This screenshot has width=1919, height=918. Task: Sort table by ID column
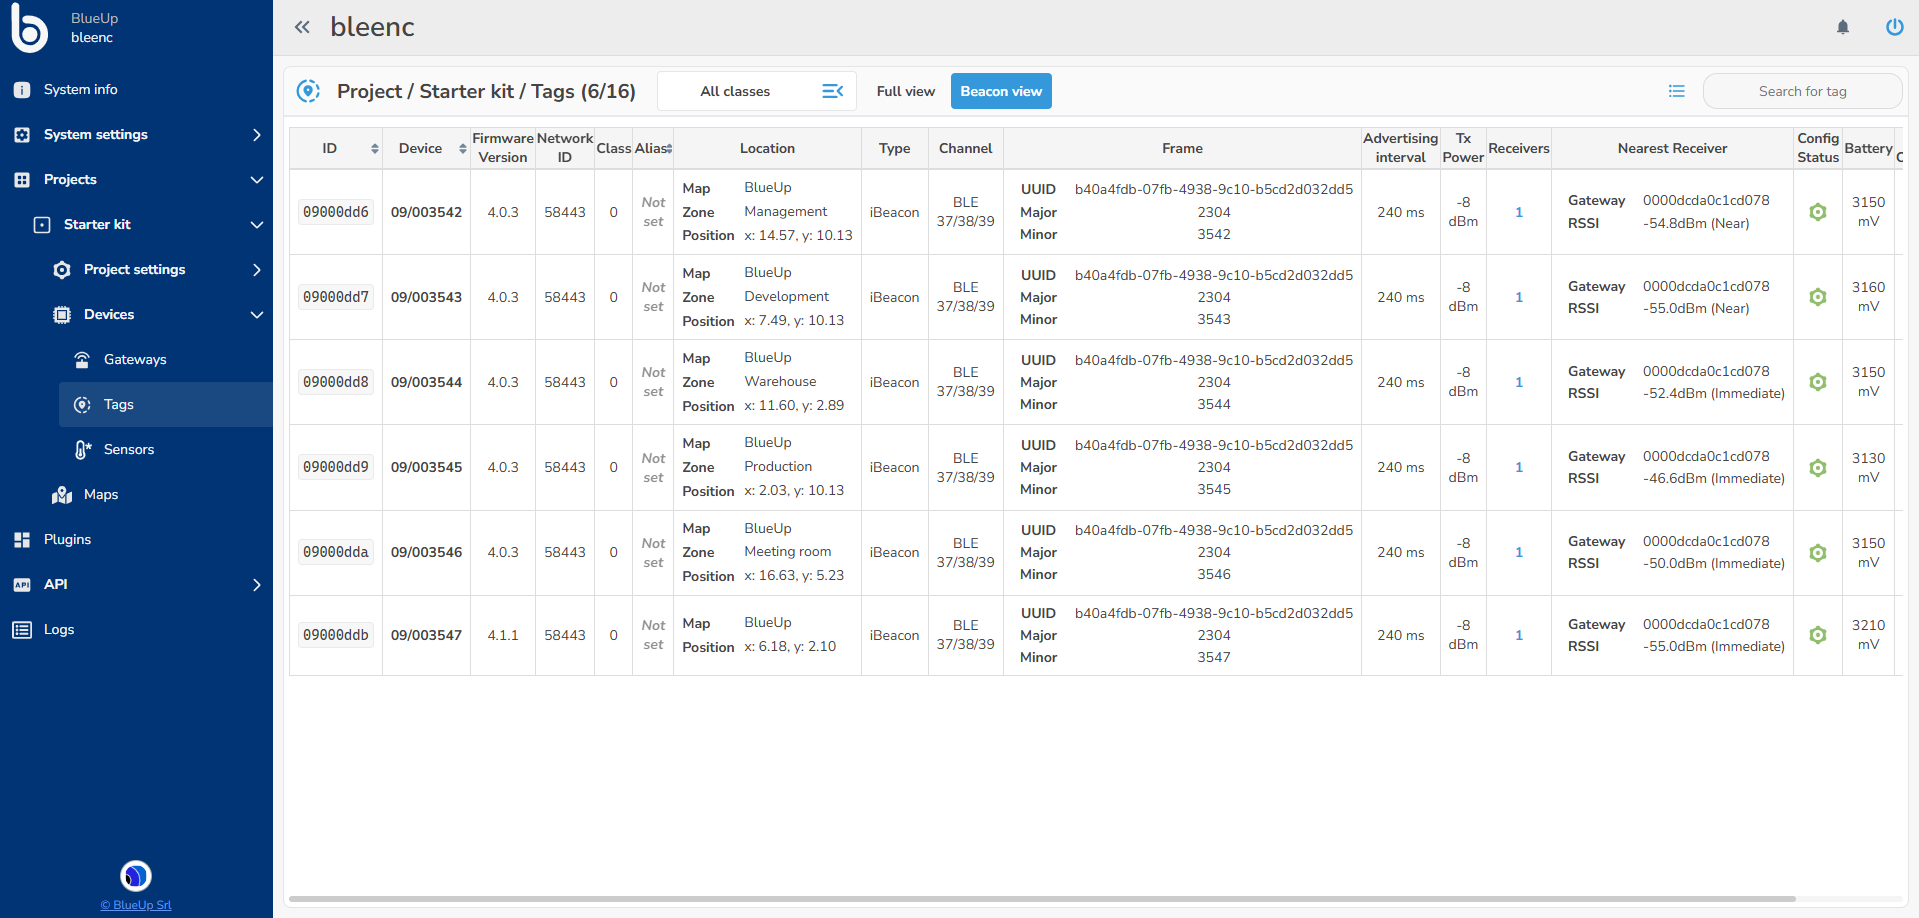point(374,149)
